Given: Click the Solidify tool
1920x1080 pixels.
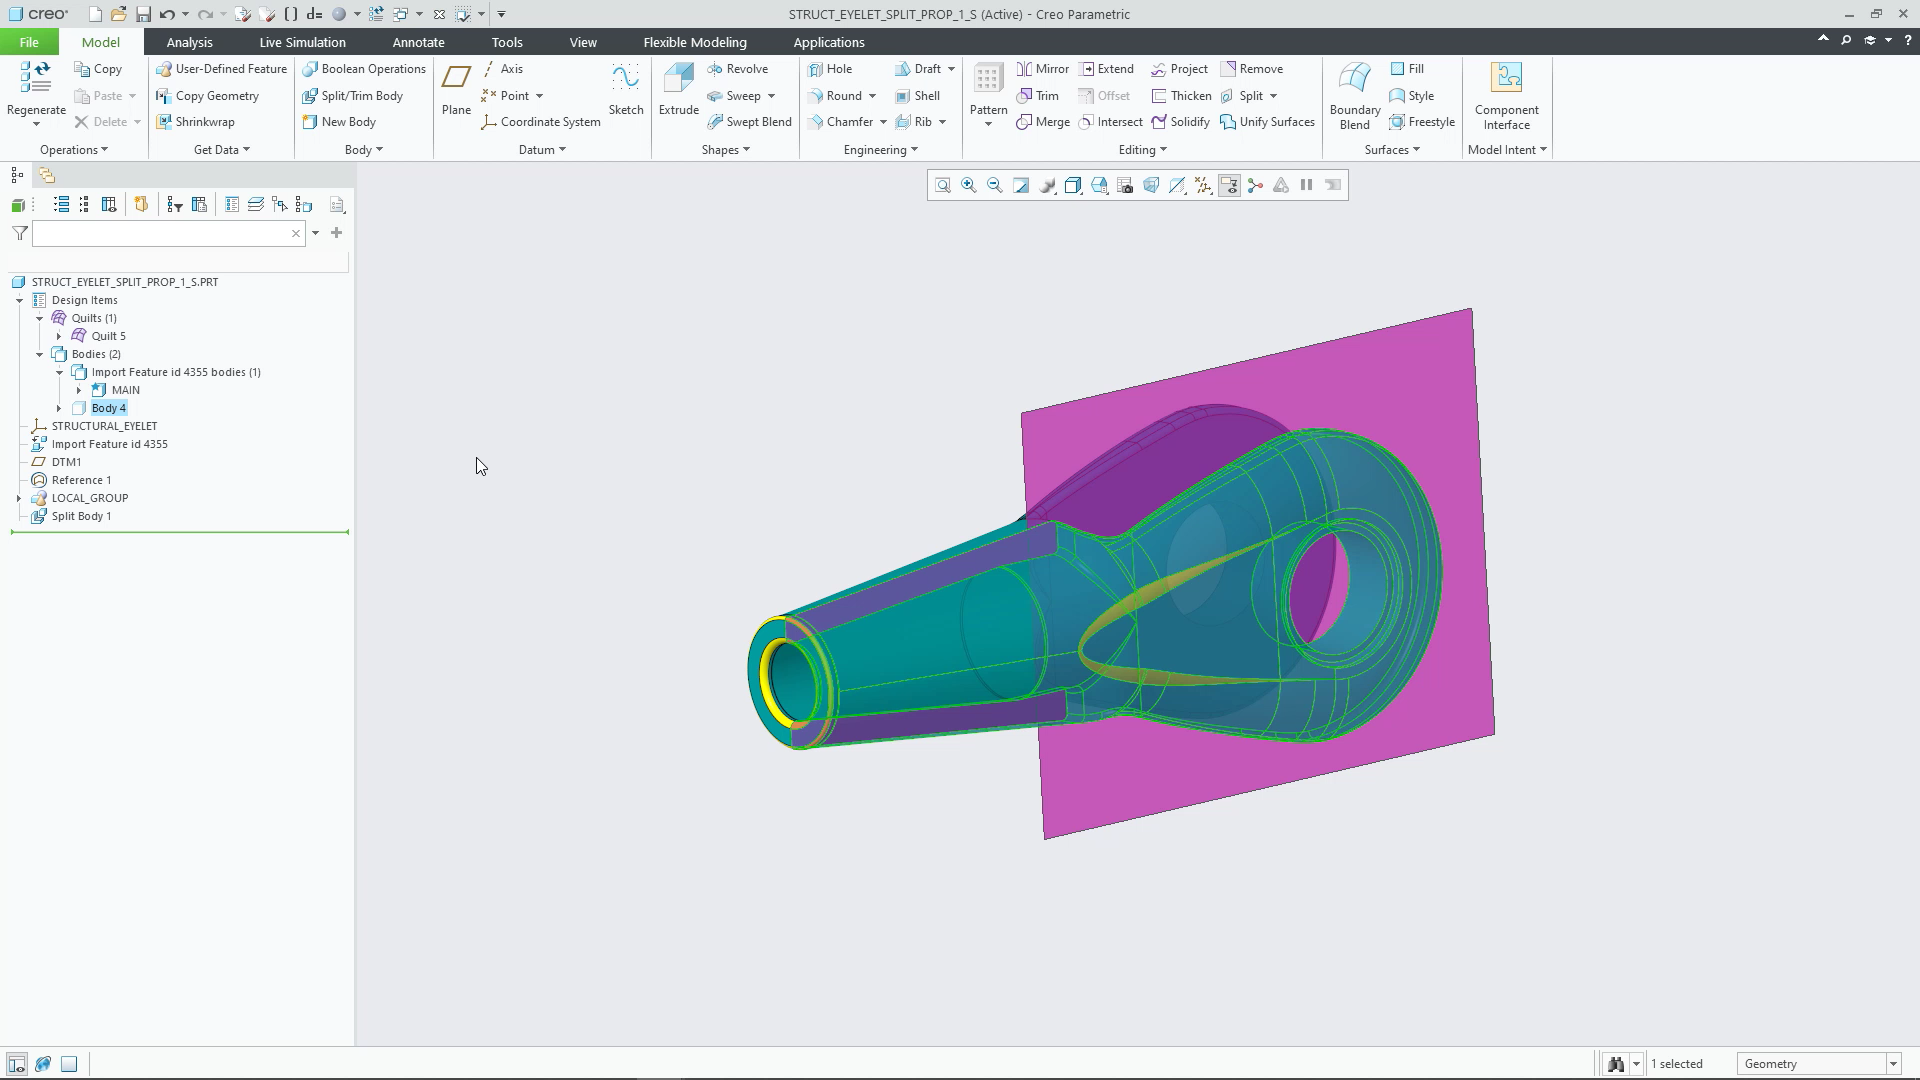Looking at the screenshot, I should (x=1180, y=122).
